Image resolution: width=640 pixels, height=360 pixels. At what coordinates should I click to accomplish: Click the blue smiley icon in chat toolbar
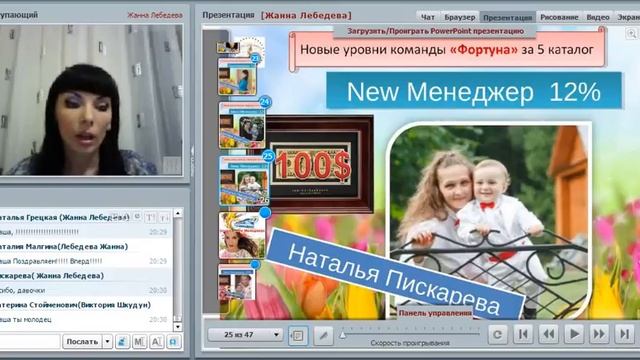[x=173, y=341]
